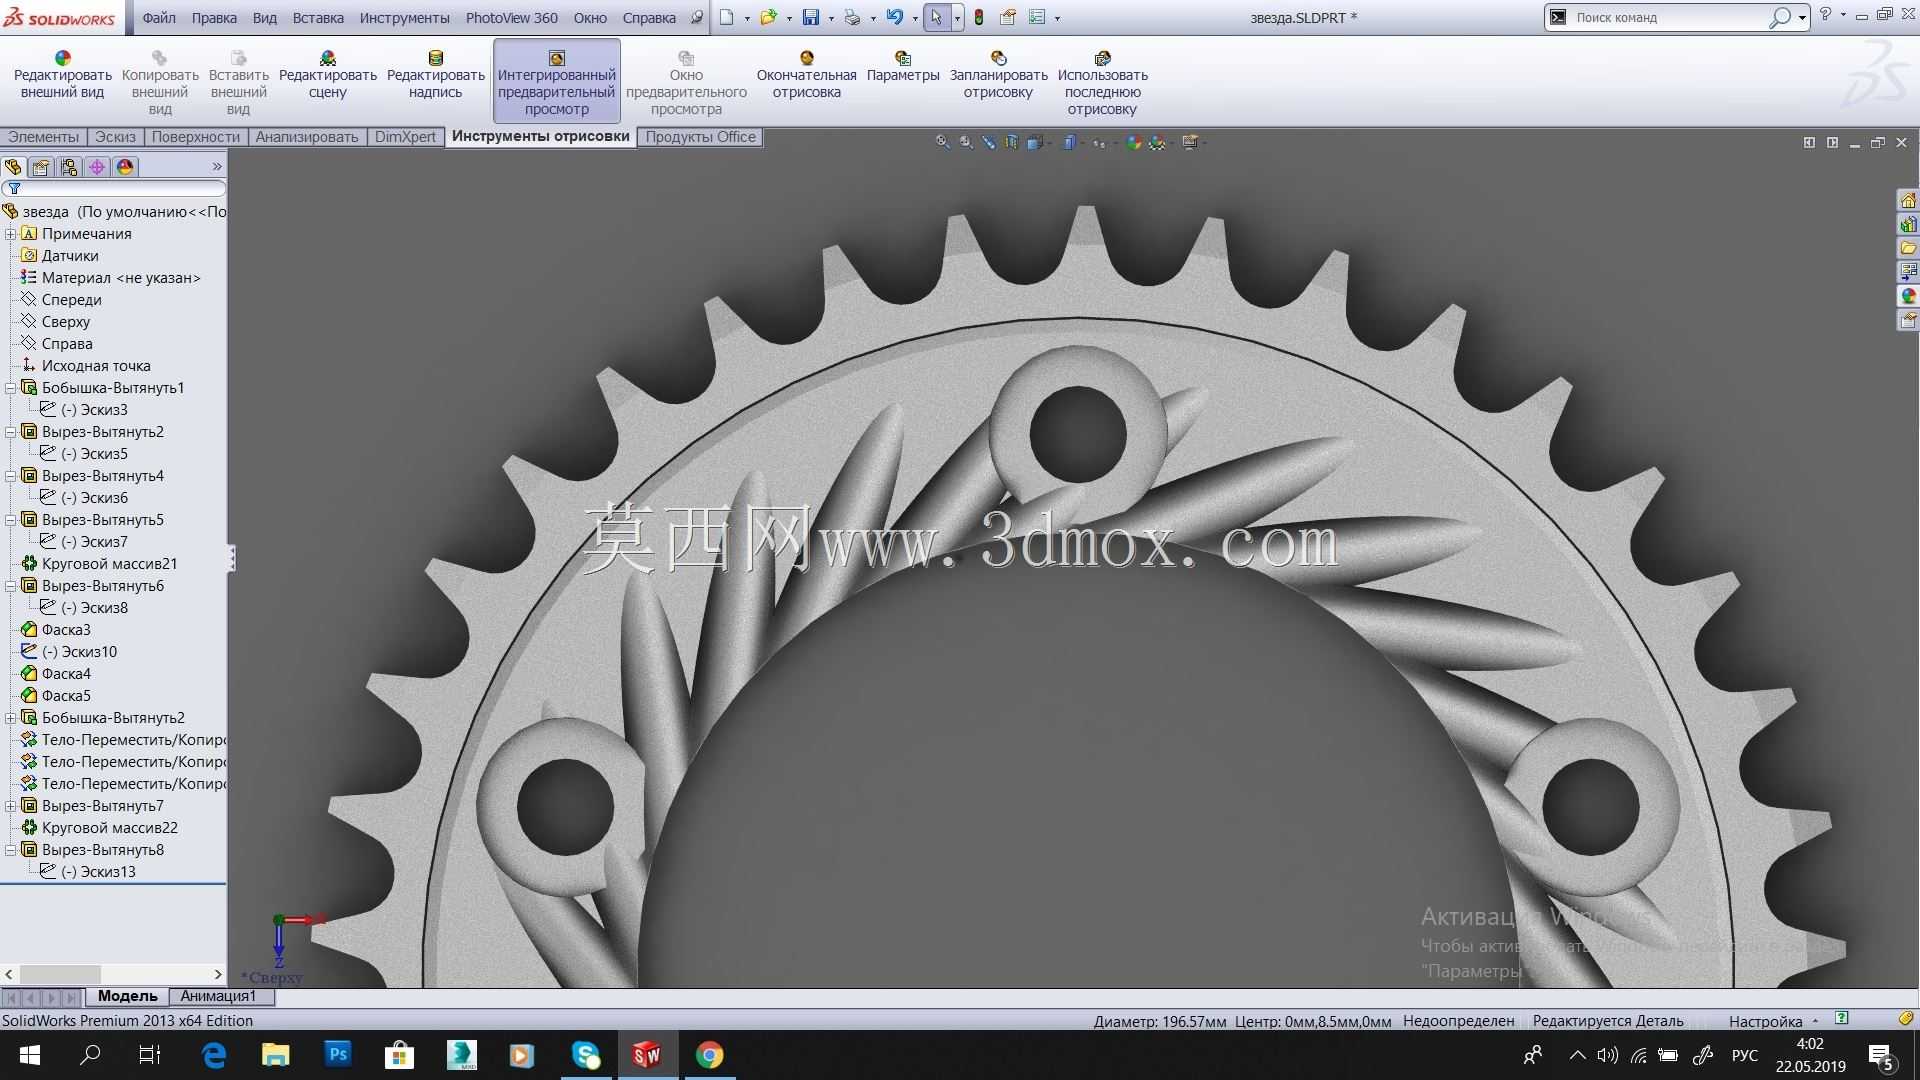1920x1080 pixels.
Task: Click Edit Scene (Редактировать сцену) tool
Action: pos(327,75)
